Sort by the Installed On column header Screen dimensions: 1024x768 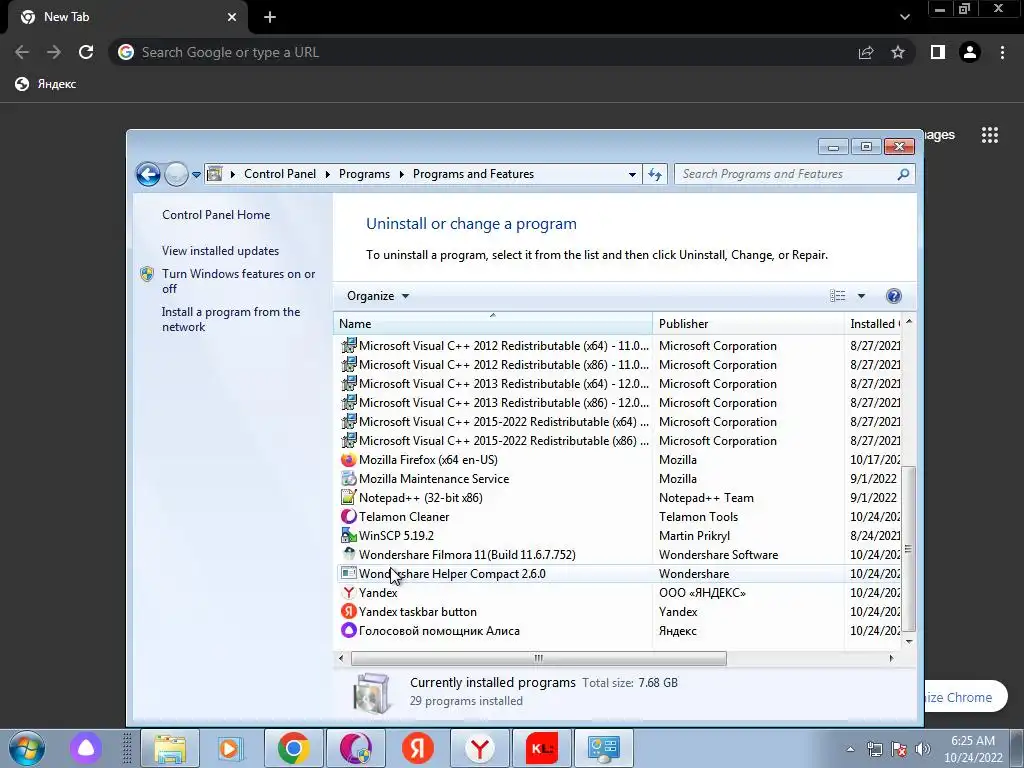coord(873,323)
